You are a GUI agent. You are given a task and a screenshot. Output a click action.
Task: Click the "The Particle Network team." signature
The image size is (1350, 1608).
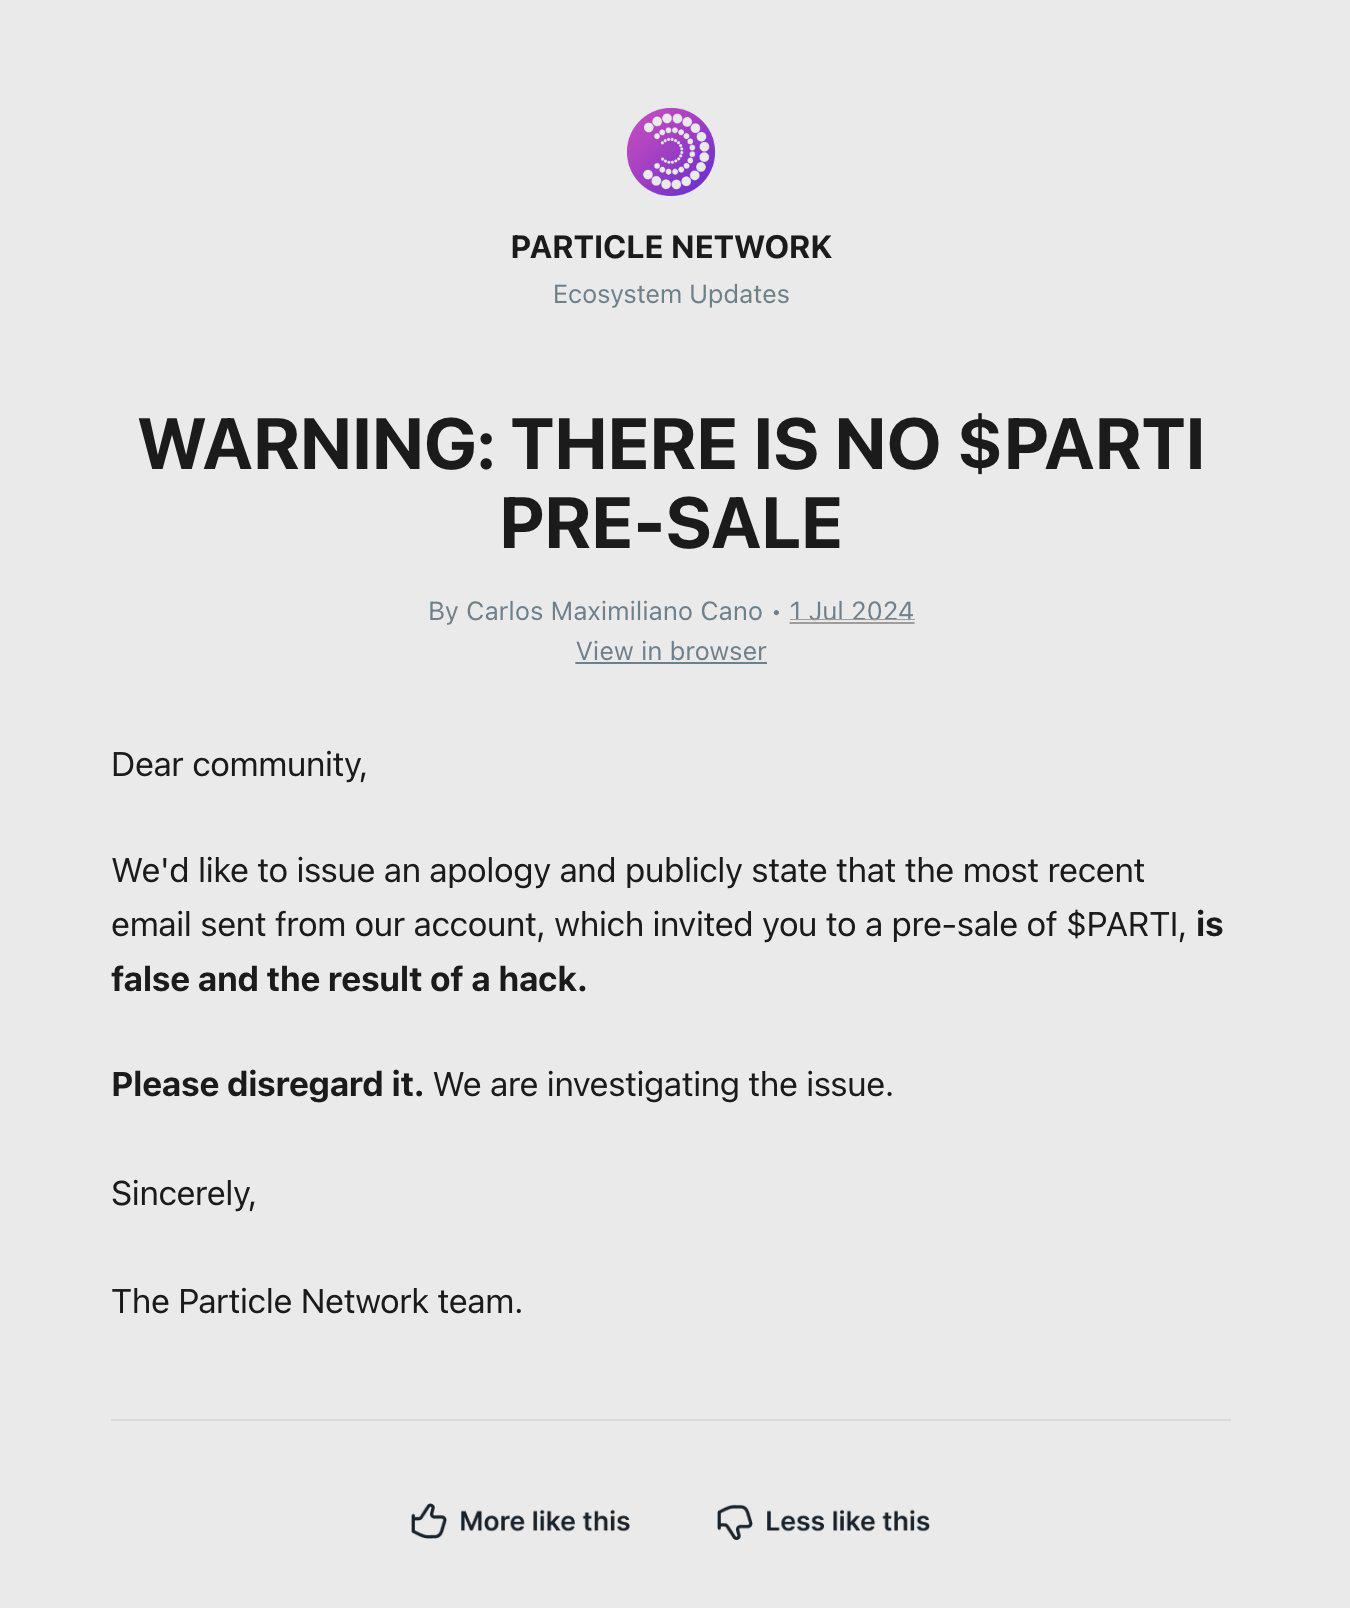coord(318,1300)
